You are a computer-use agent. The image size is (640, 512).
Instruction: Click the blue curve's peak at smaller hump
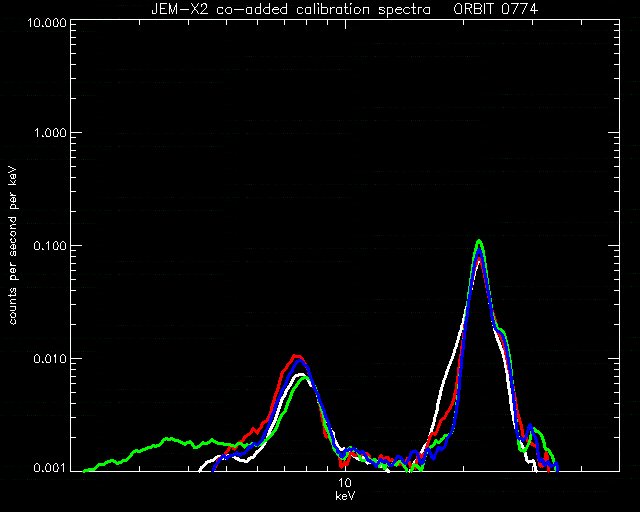(300, 361)
